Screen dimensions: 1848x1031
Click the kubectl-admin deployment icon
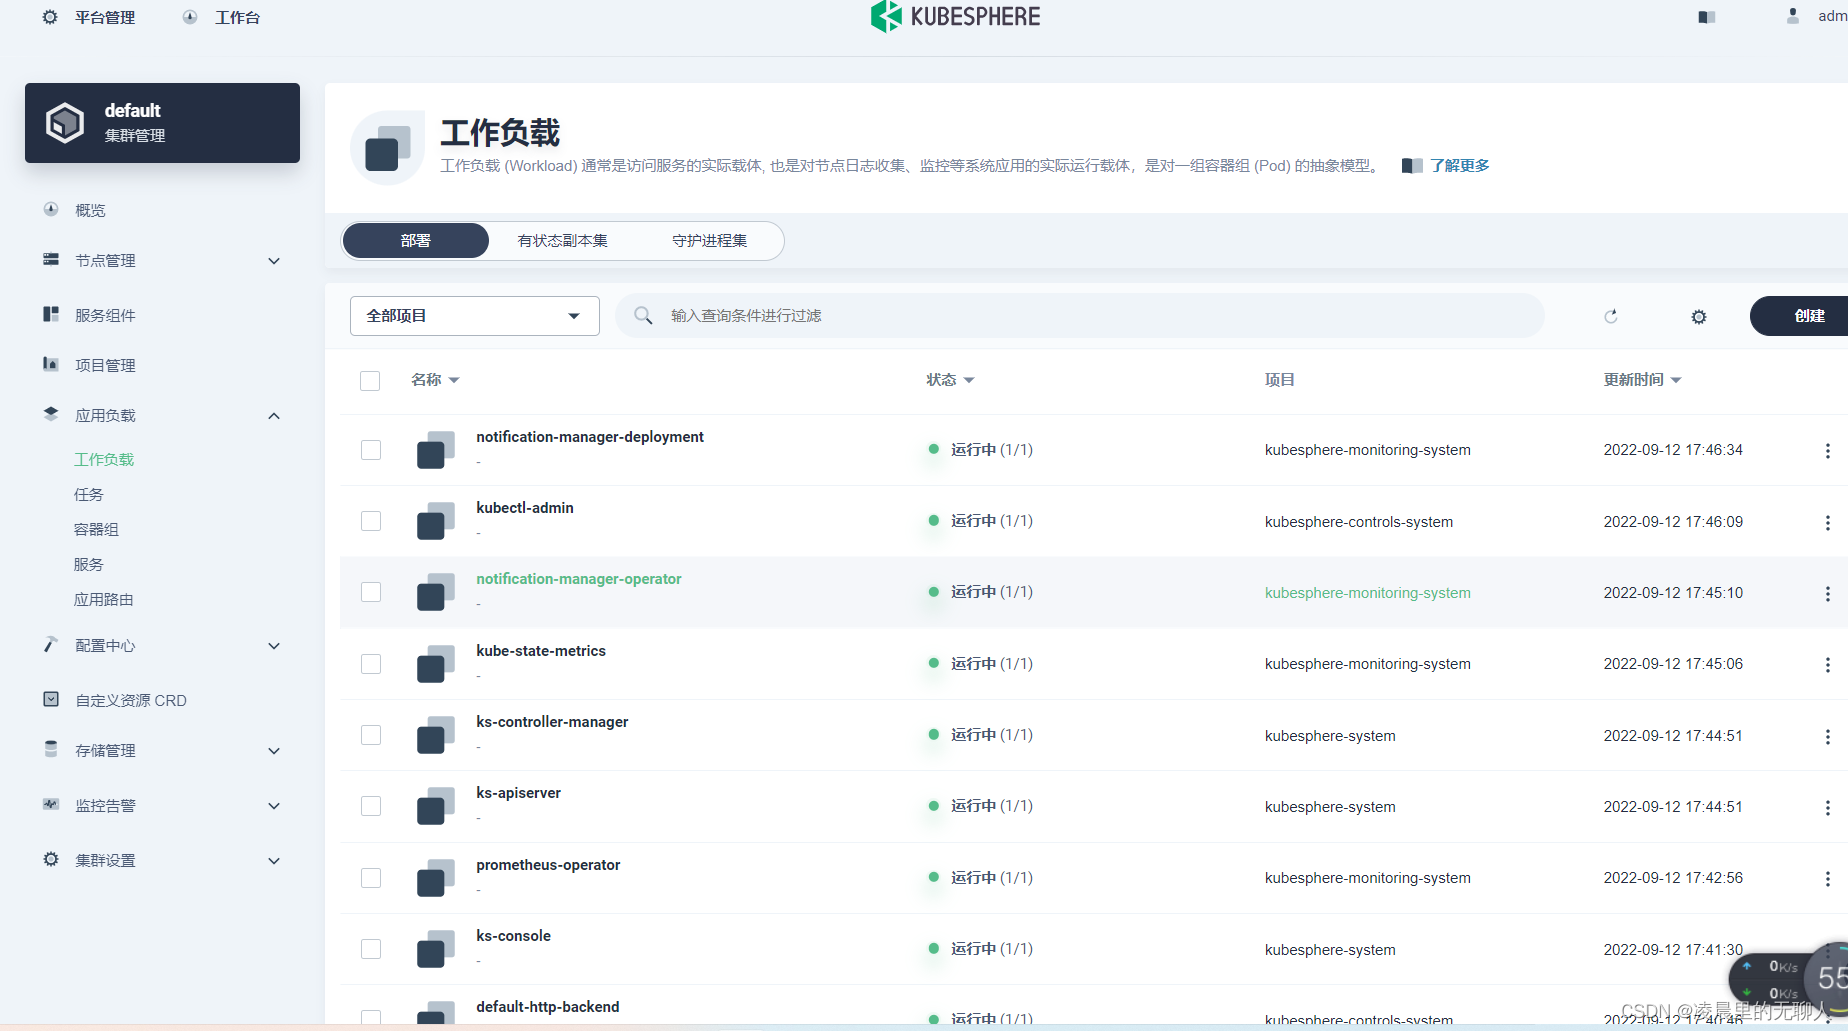(436, 521)
